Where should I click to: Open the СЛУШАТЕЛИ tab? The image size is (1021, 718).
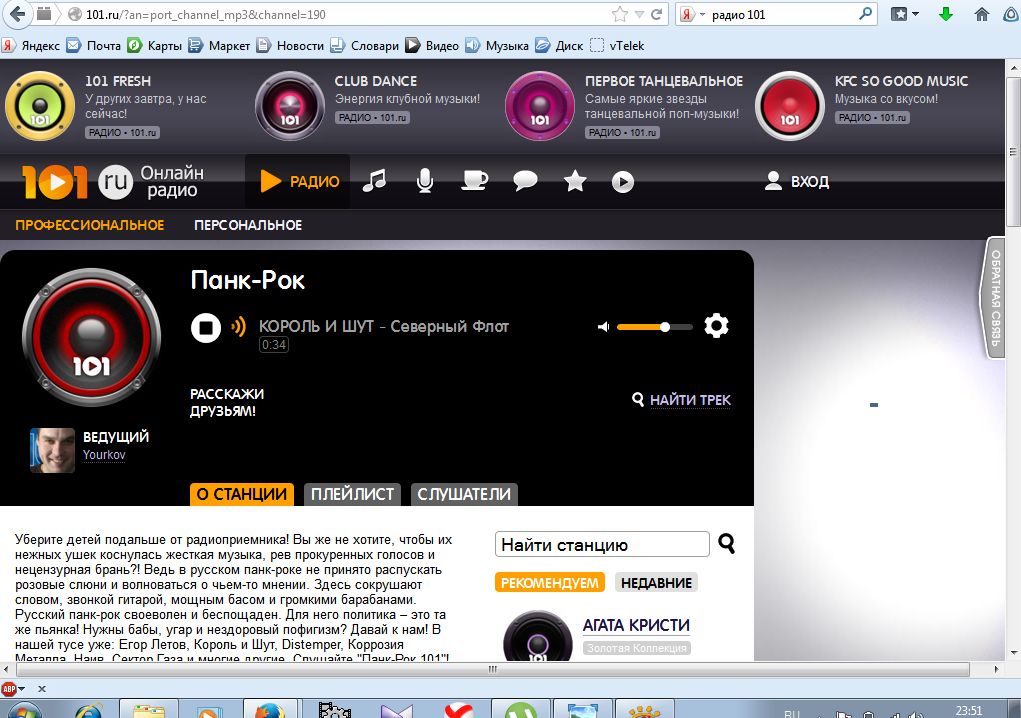click(x=464, y=494)
